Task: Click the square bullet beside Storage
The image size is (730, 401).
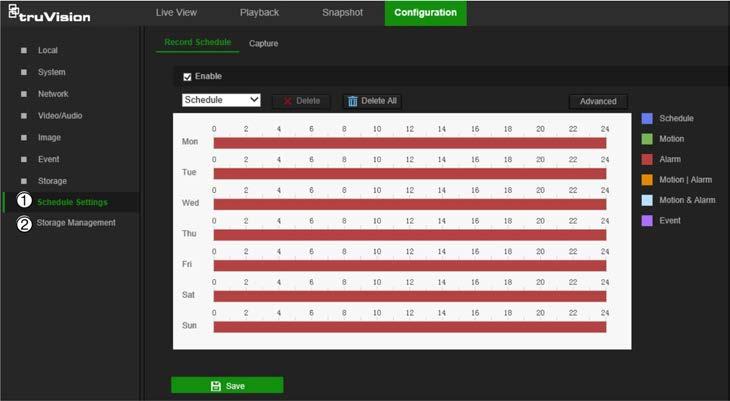Action: [24, 181]
